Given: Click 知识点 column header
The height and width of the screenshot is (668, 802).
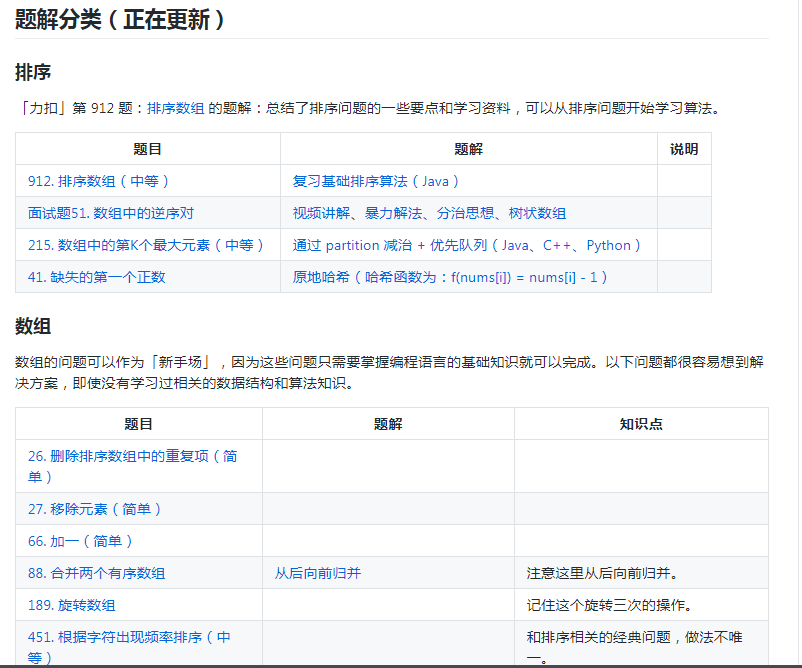Looking at the screenshot, I should point(641,424).
